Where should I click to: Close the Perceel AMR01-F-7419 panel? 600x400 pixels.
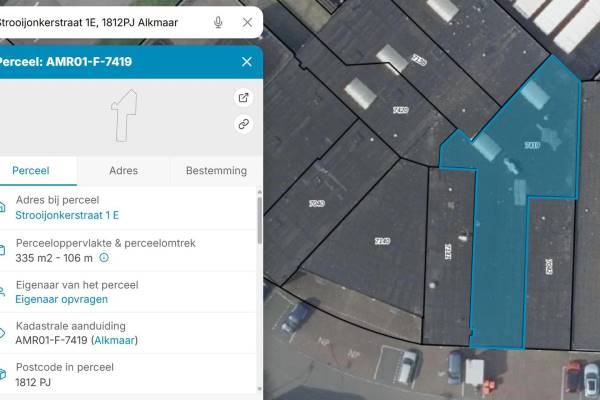tap(247, 62)
